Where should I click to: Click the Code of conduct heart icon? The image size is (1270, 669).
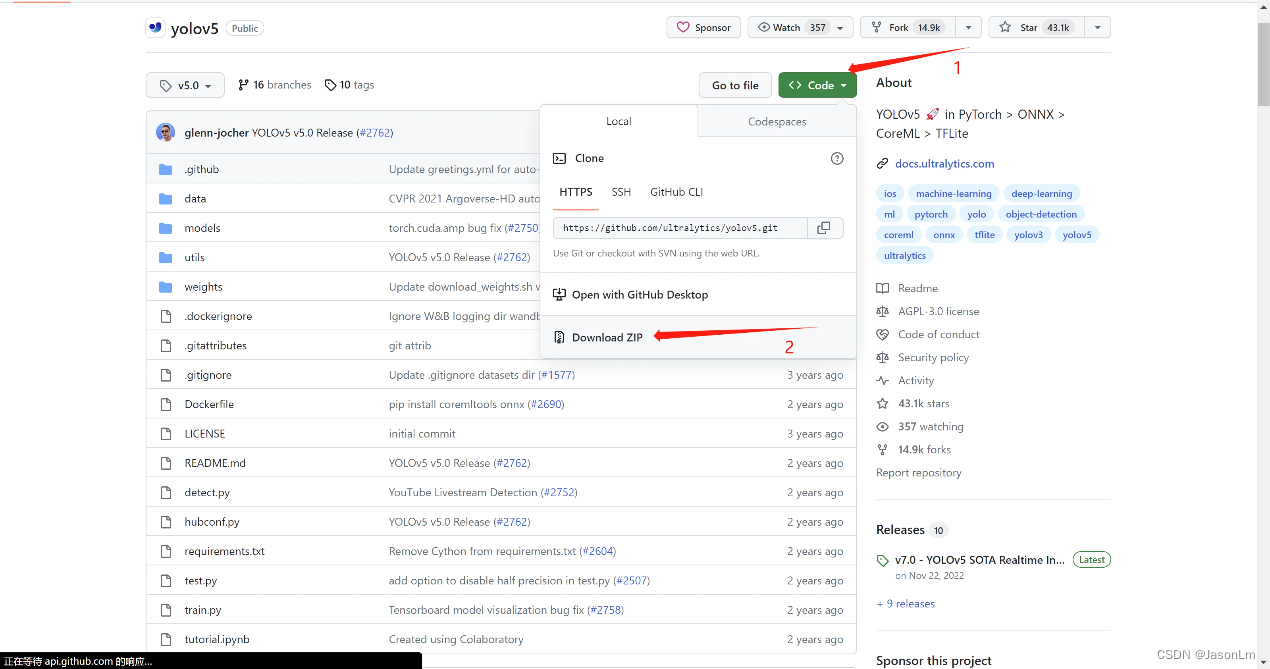coord(882,334)
